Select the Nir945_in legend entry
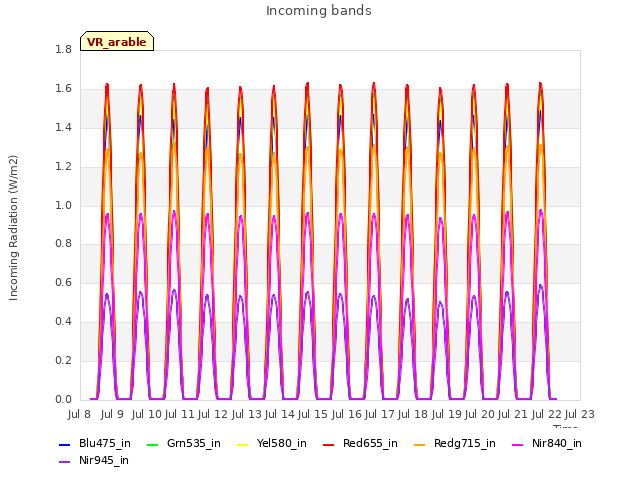The width and height of the screenshot is (640, 480). [94, 460]
